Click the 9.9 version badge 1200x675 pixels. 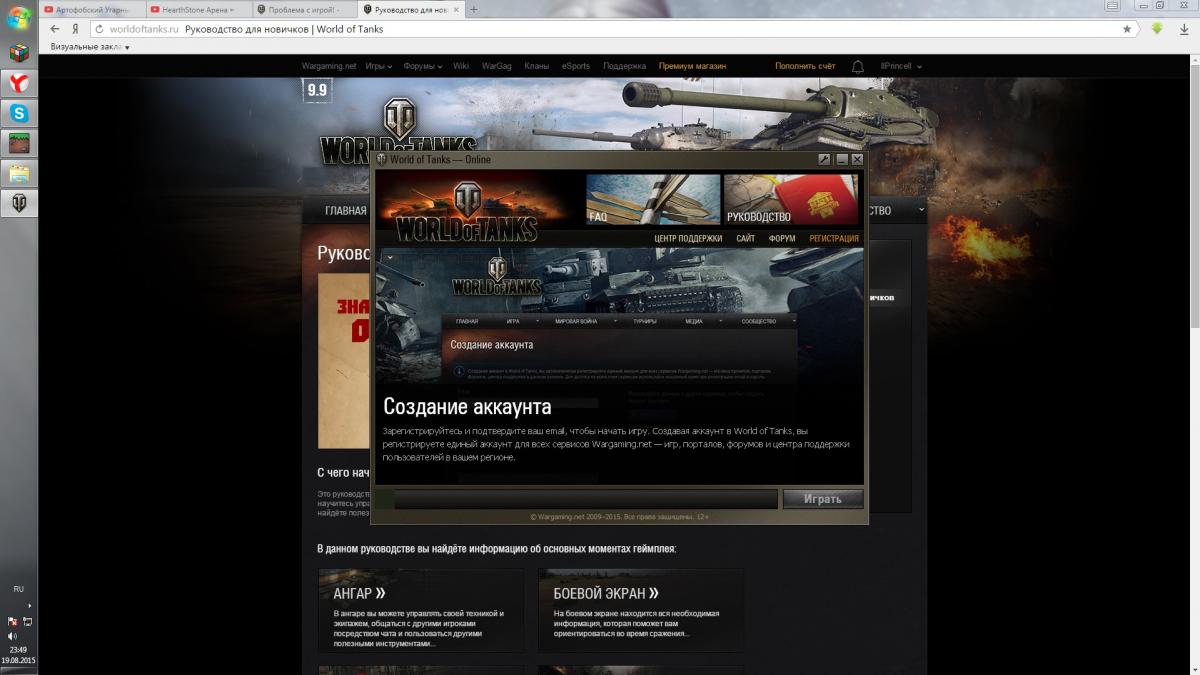click(x=317, y=90)
